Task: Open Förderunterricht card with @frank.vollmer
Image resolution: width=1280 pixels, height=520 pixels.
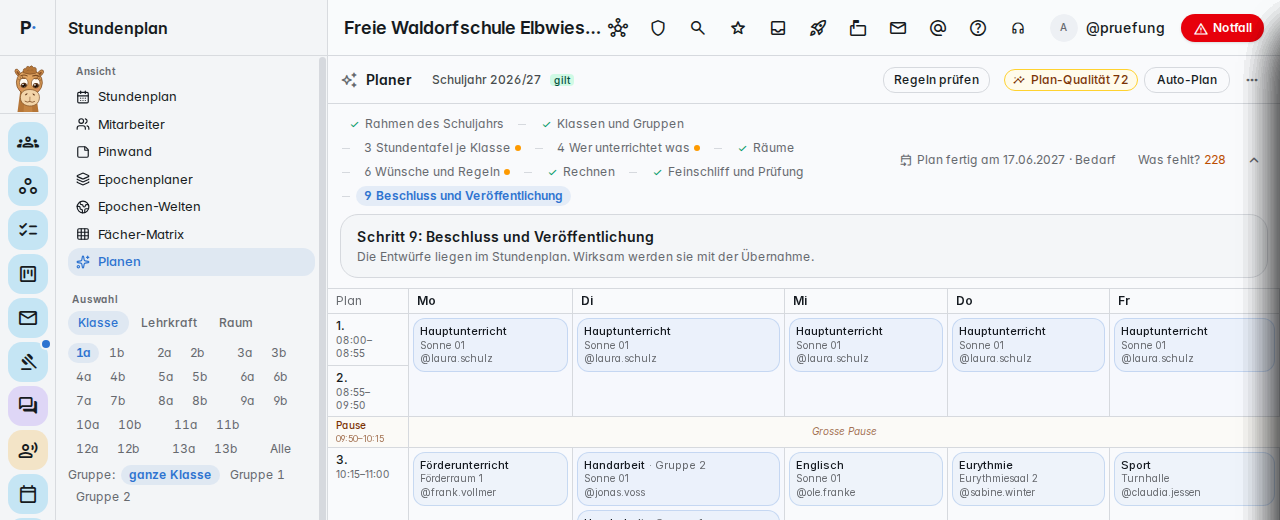Action: (490, 479)
